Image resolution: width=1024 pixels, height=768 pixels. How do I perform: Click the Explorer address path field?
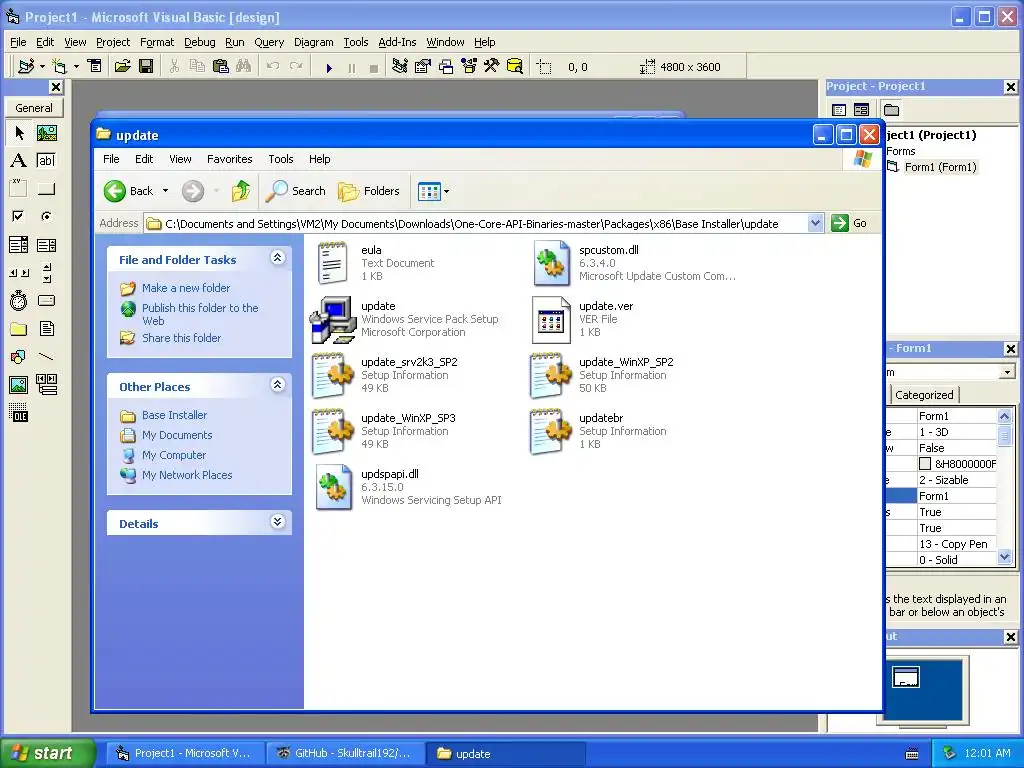476,223
